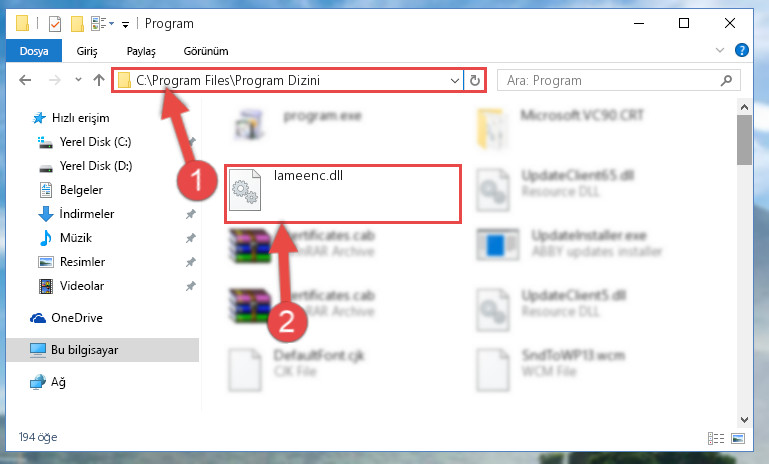The width and height of the screenshot is (769, 464).
Task: Refresh the current folder view
Action: click(475, 80)
